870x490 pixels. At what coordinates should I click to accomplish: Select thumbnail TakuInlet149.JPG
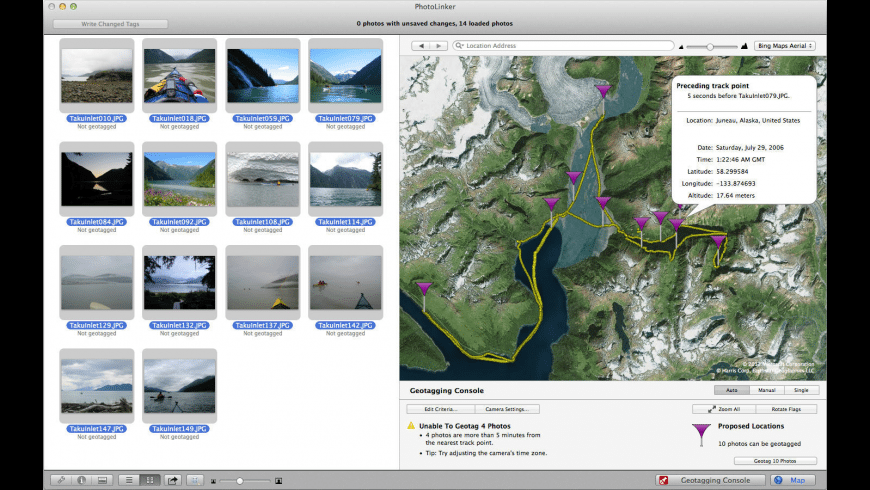tap(180, 386)
